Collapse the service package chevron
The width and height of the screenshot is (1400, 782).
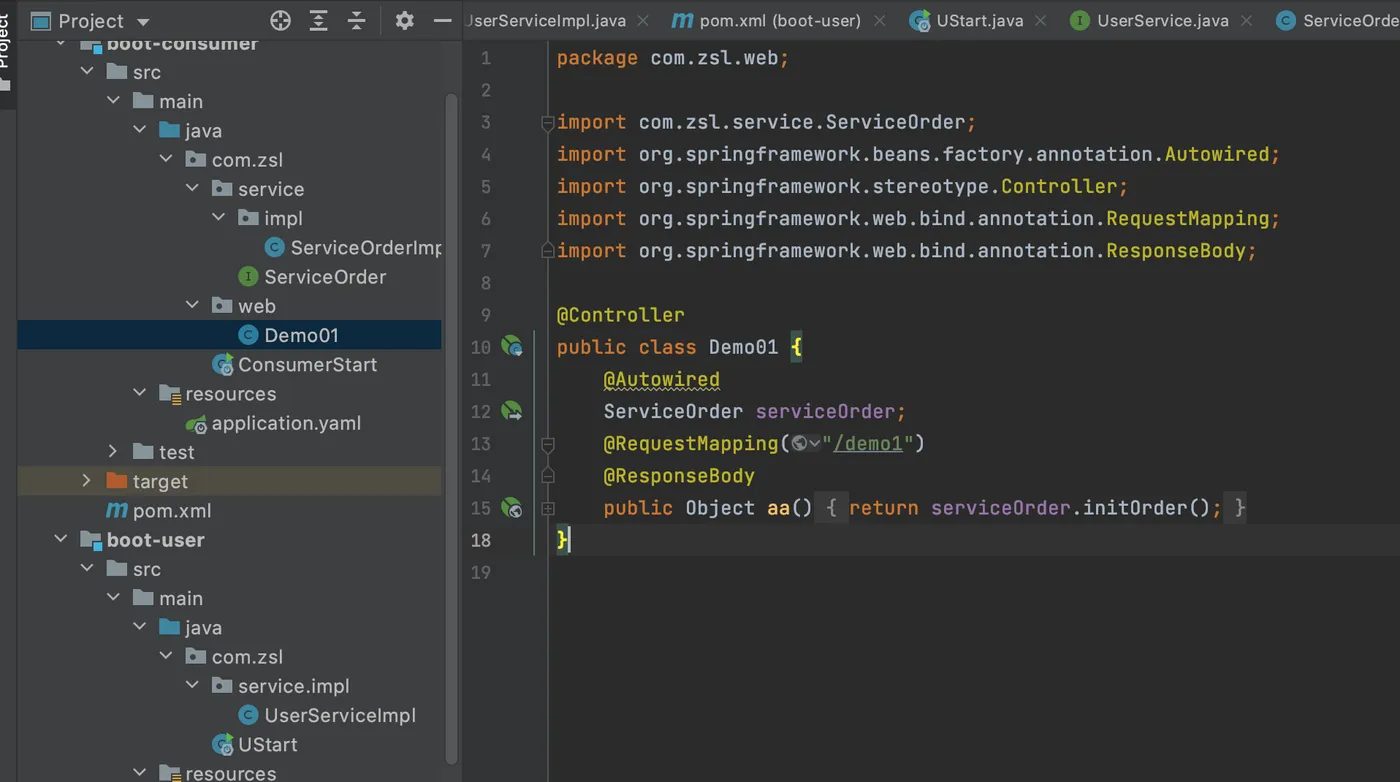pyautogui.click(x=192, y=188)
